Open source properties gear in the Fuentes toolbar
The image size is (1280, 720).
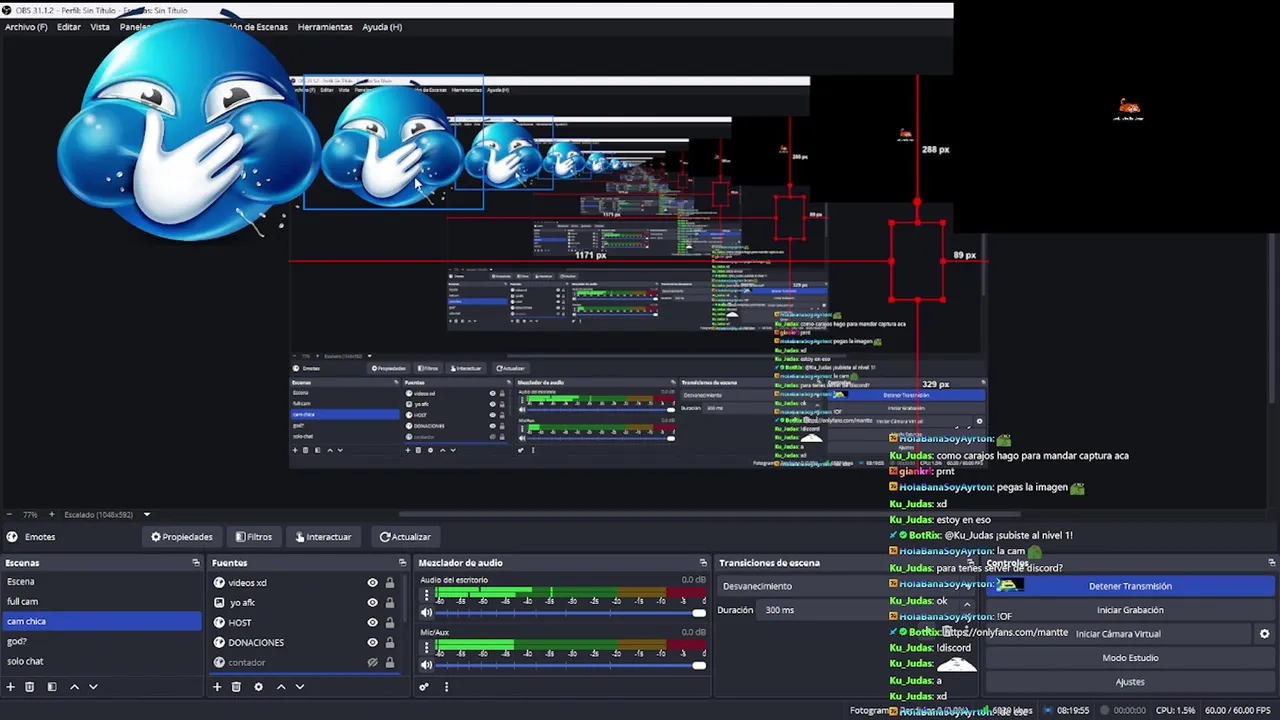click(x=258, y=687)
